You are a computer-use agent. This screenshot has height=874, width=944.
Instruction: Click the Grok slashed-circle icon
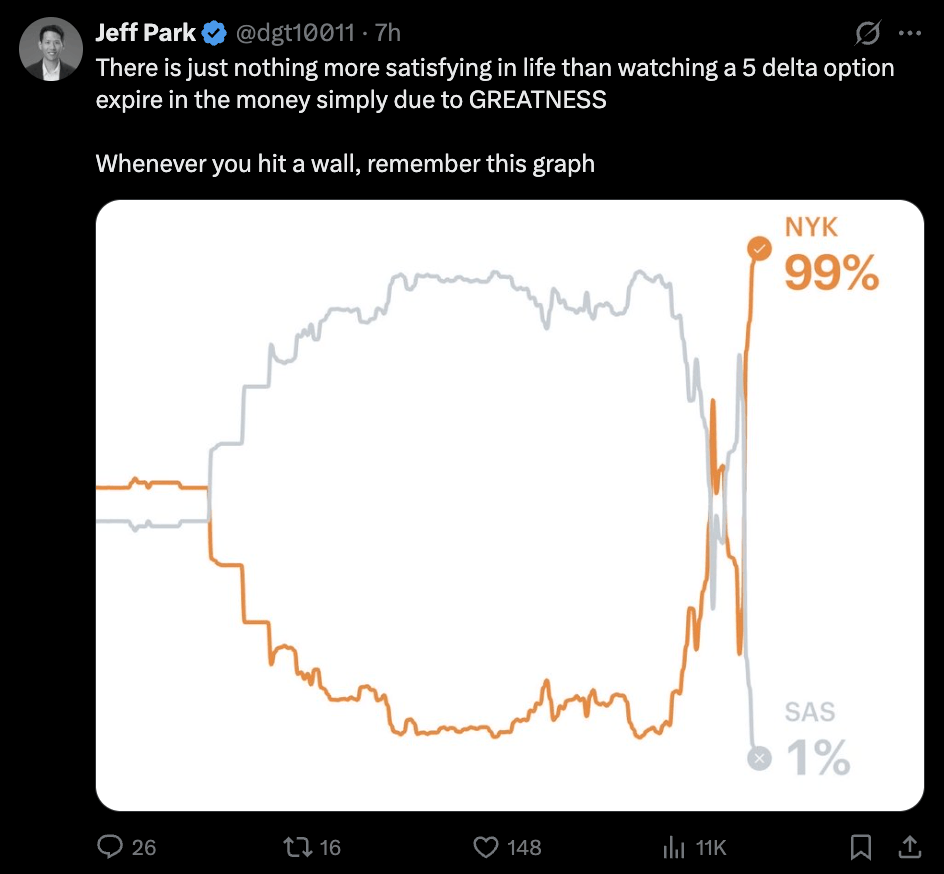pos(868,33)
